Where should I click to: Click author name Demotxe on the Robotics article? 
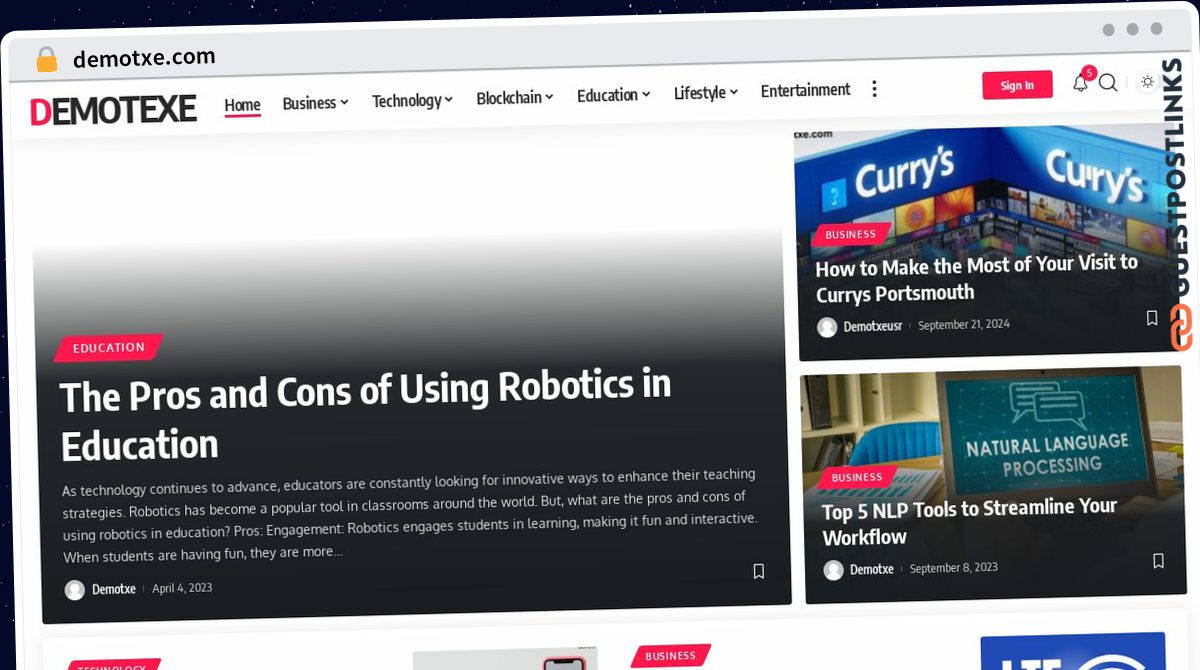(x=114, y=589)
